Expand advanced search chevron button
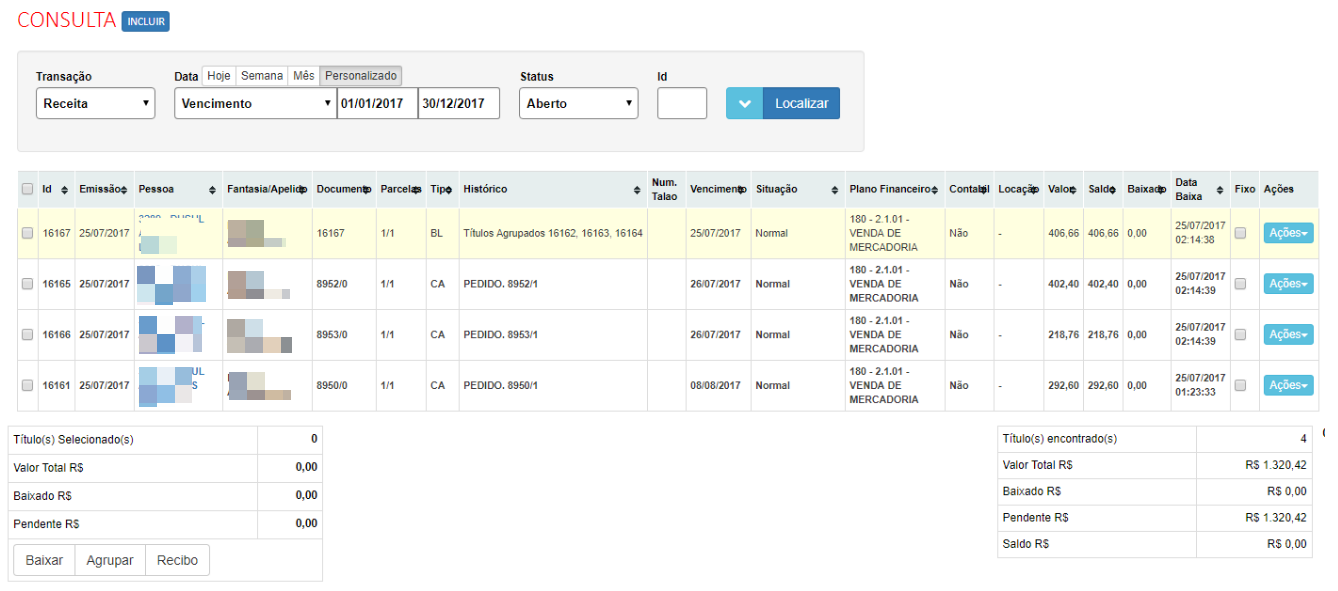Viewport: 1338px width, 591px height. 744,103
